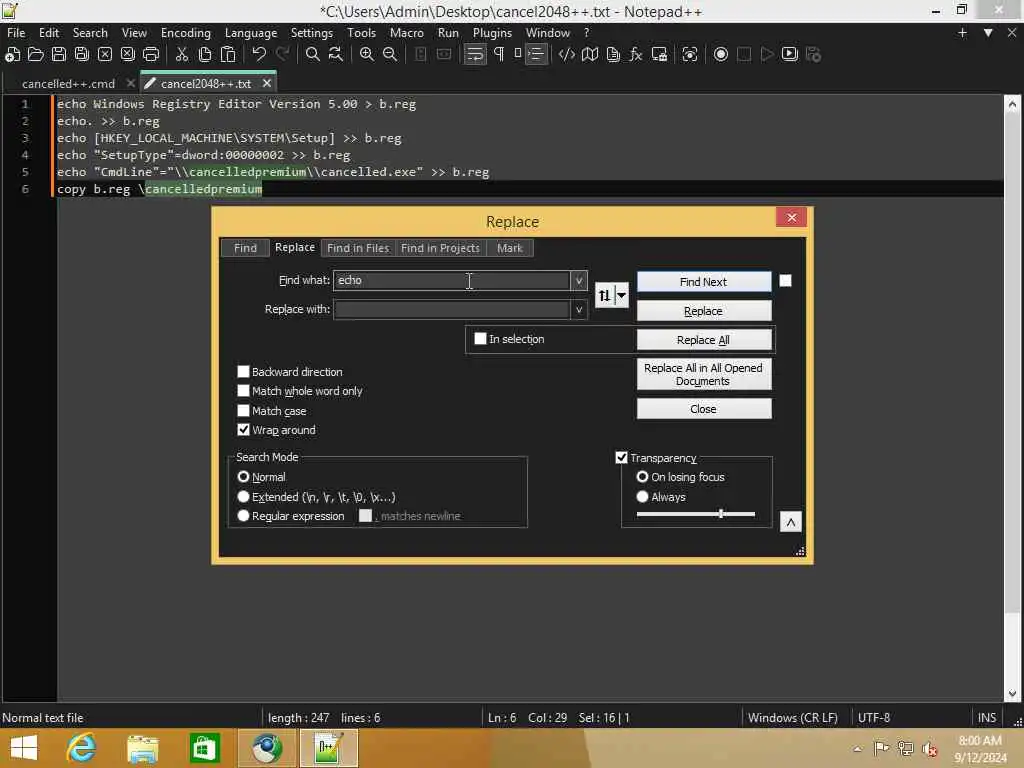This screenshot has width=1024, height=768.
Task: Toggle In selection checkbox
Action: pos(481,339)
